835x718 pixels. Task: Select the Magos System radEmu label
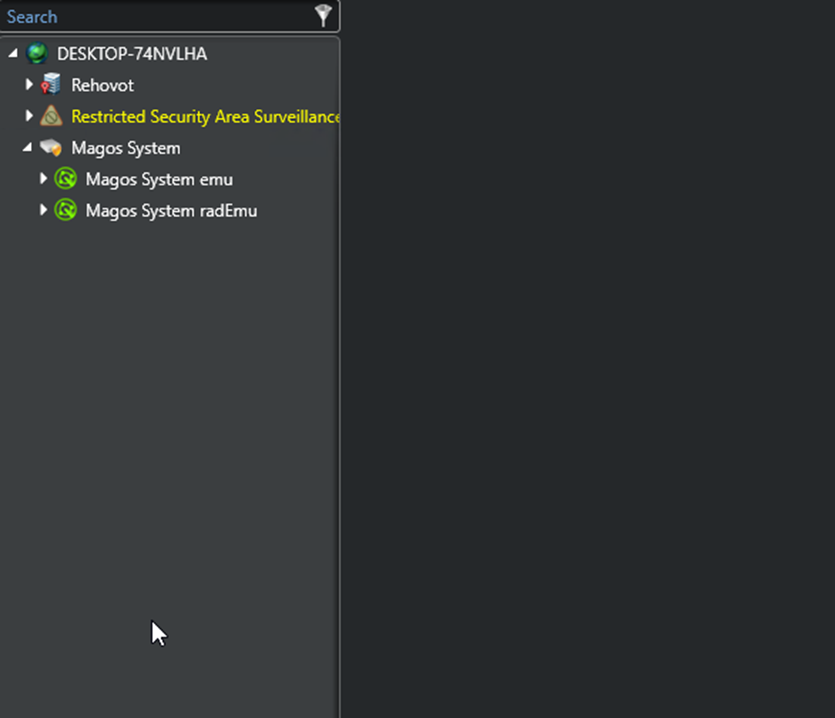(x=171, y=211)
